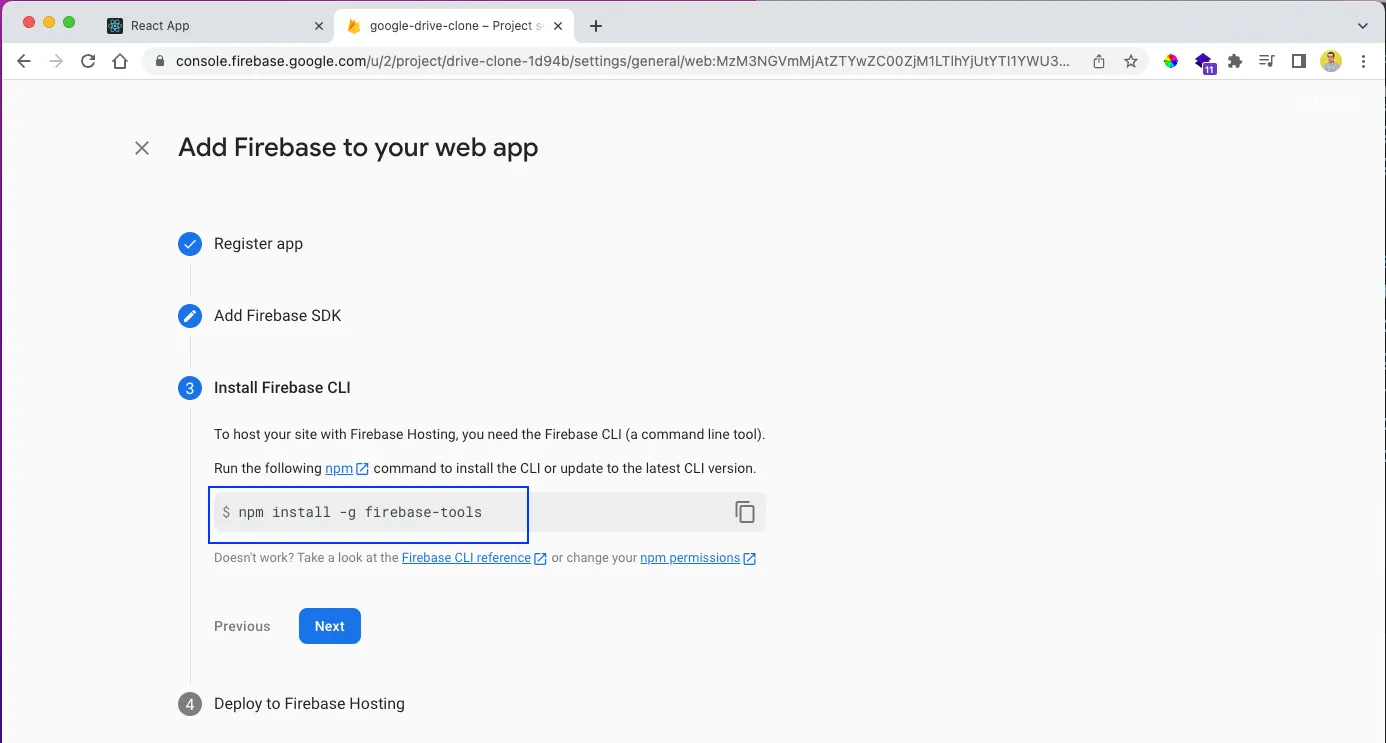Click the step 4 number badge
This screenshot has width=1386, height=743.
[190, 704]
